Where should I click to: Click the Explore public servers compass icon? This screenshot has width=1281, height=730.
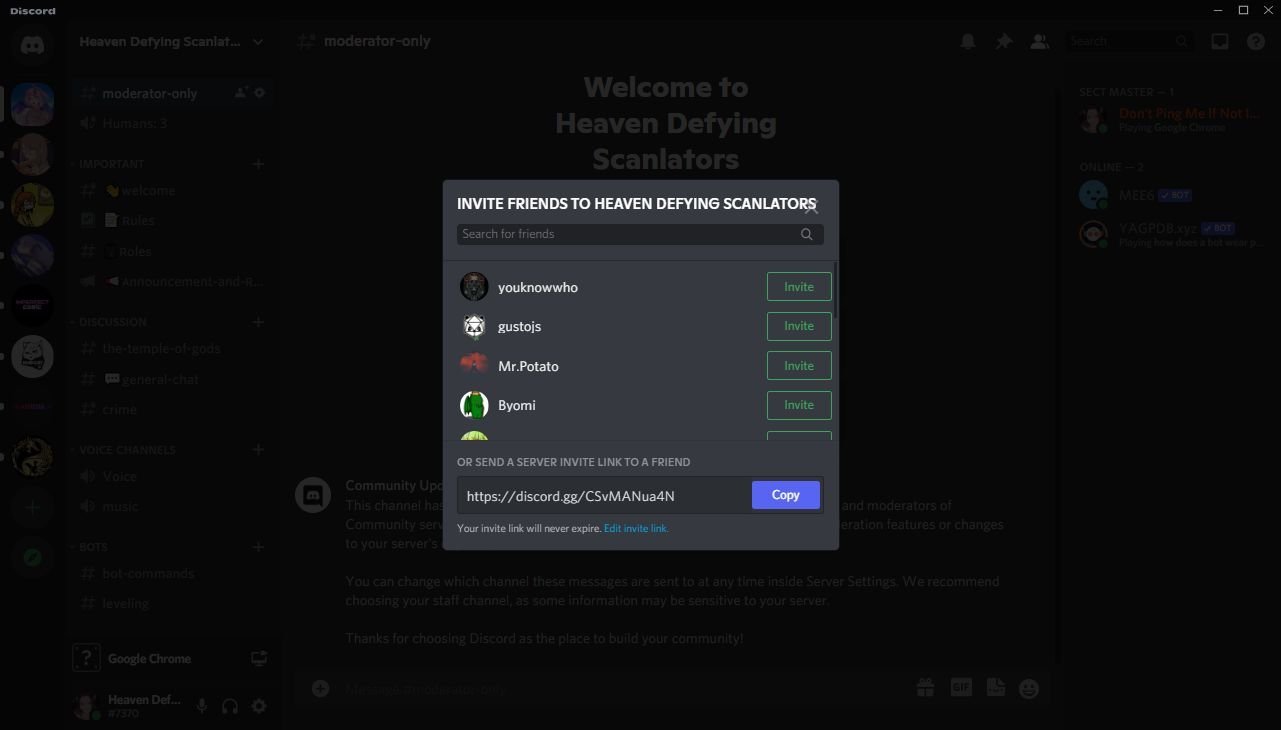32,558
